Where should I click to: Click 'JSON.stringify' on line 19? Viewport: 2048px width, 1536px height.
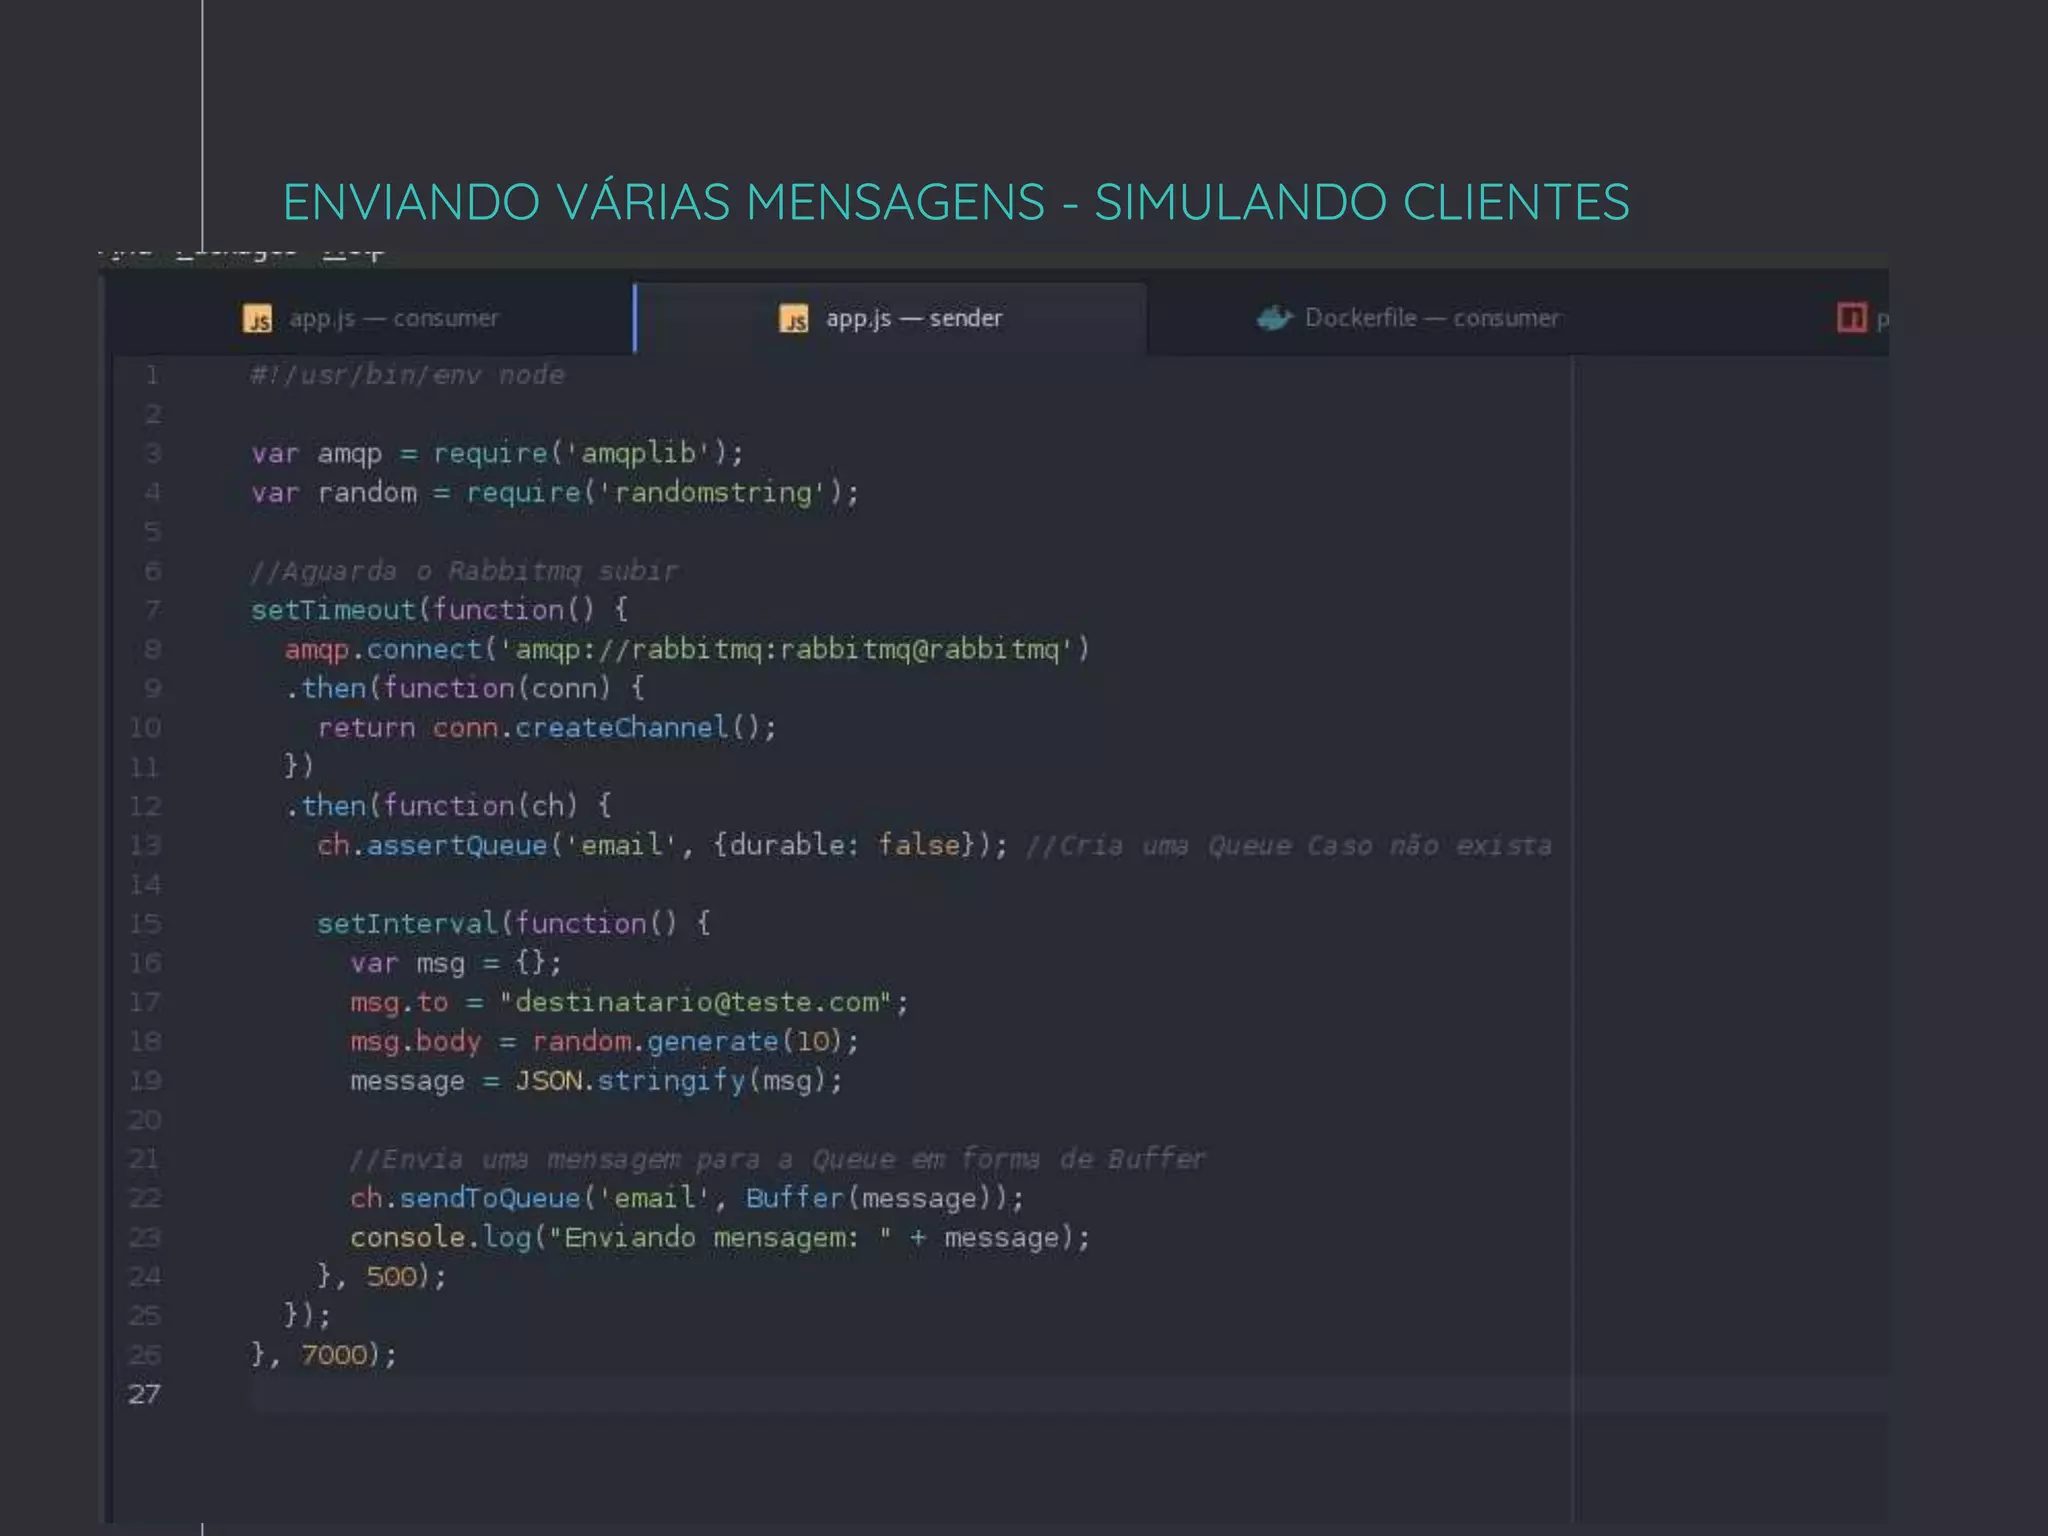click(x=630, y=1081)
